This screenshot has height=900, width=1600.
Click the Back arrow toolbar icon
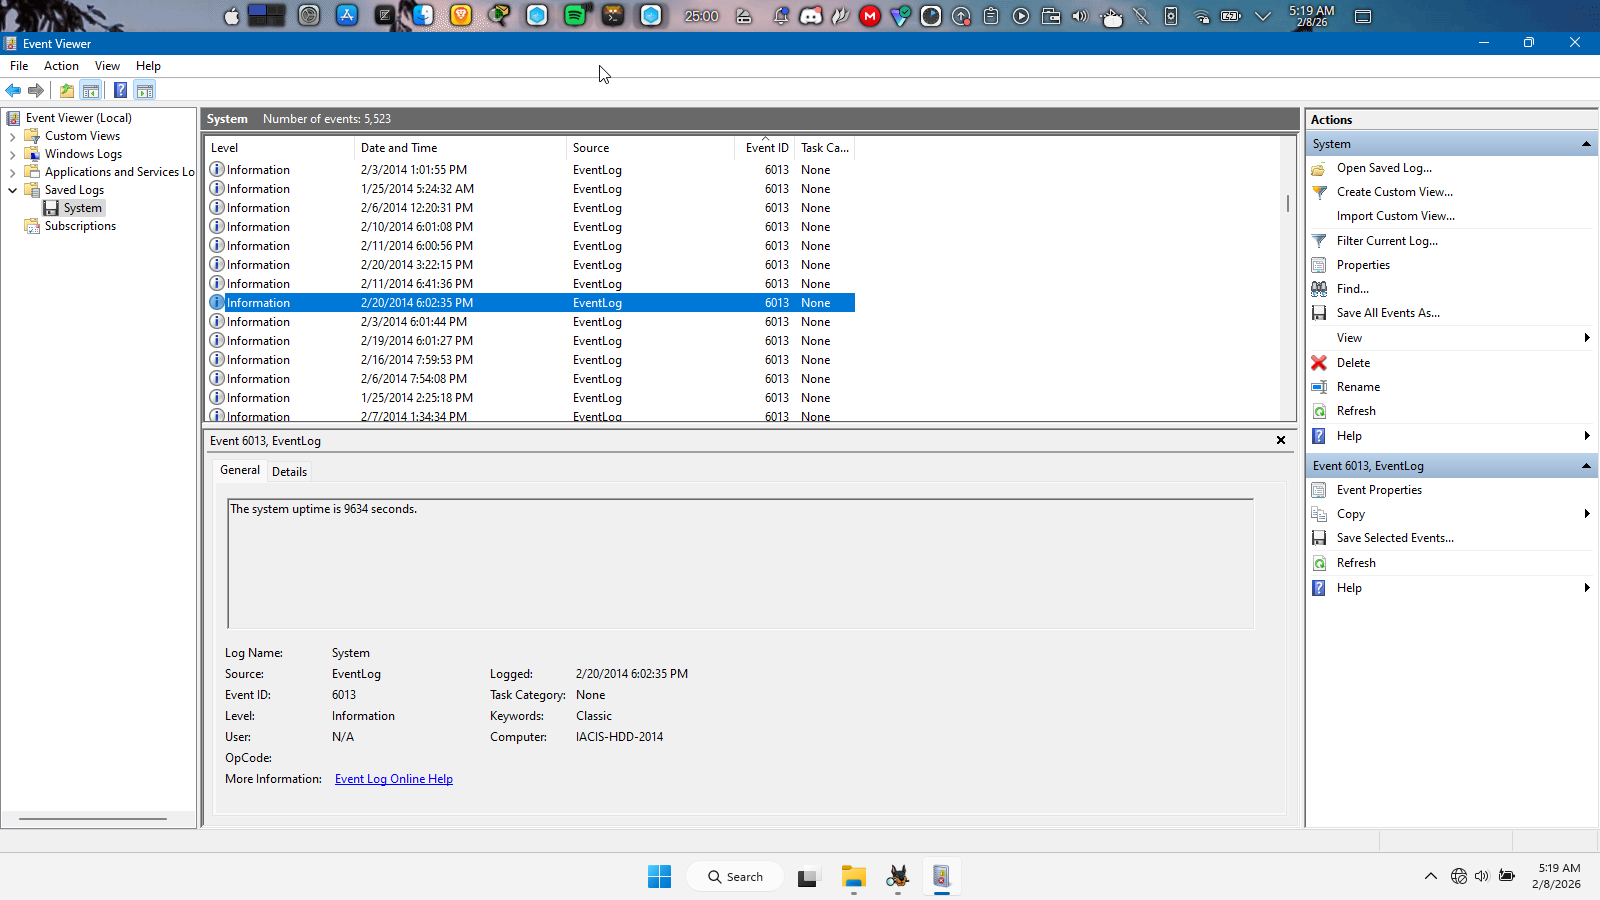[x=13, y=91]
